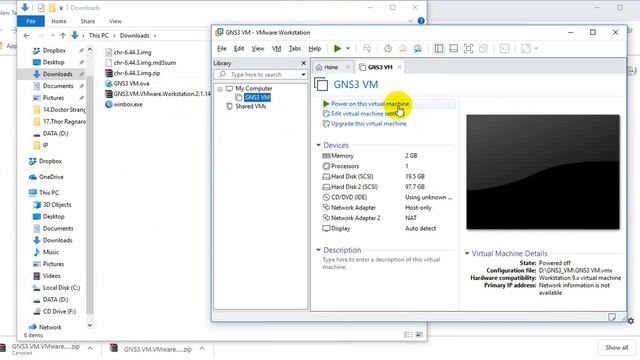Click the Send Ctrl+Alt+Del toolbar icon
Screen dimensions: 640x360
[x=367, y=49]
